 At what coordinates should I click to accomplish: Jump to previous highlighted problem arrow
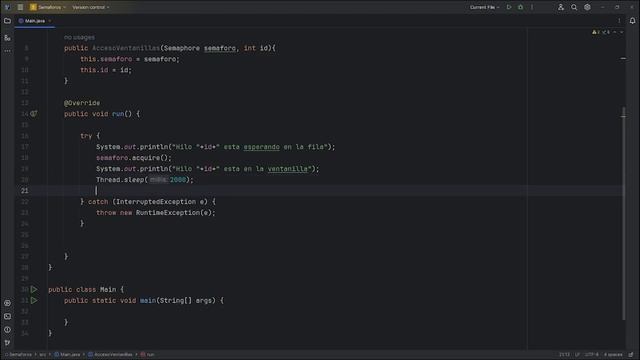click(615, 32)
